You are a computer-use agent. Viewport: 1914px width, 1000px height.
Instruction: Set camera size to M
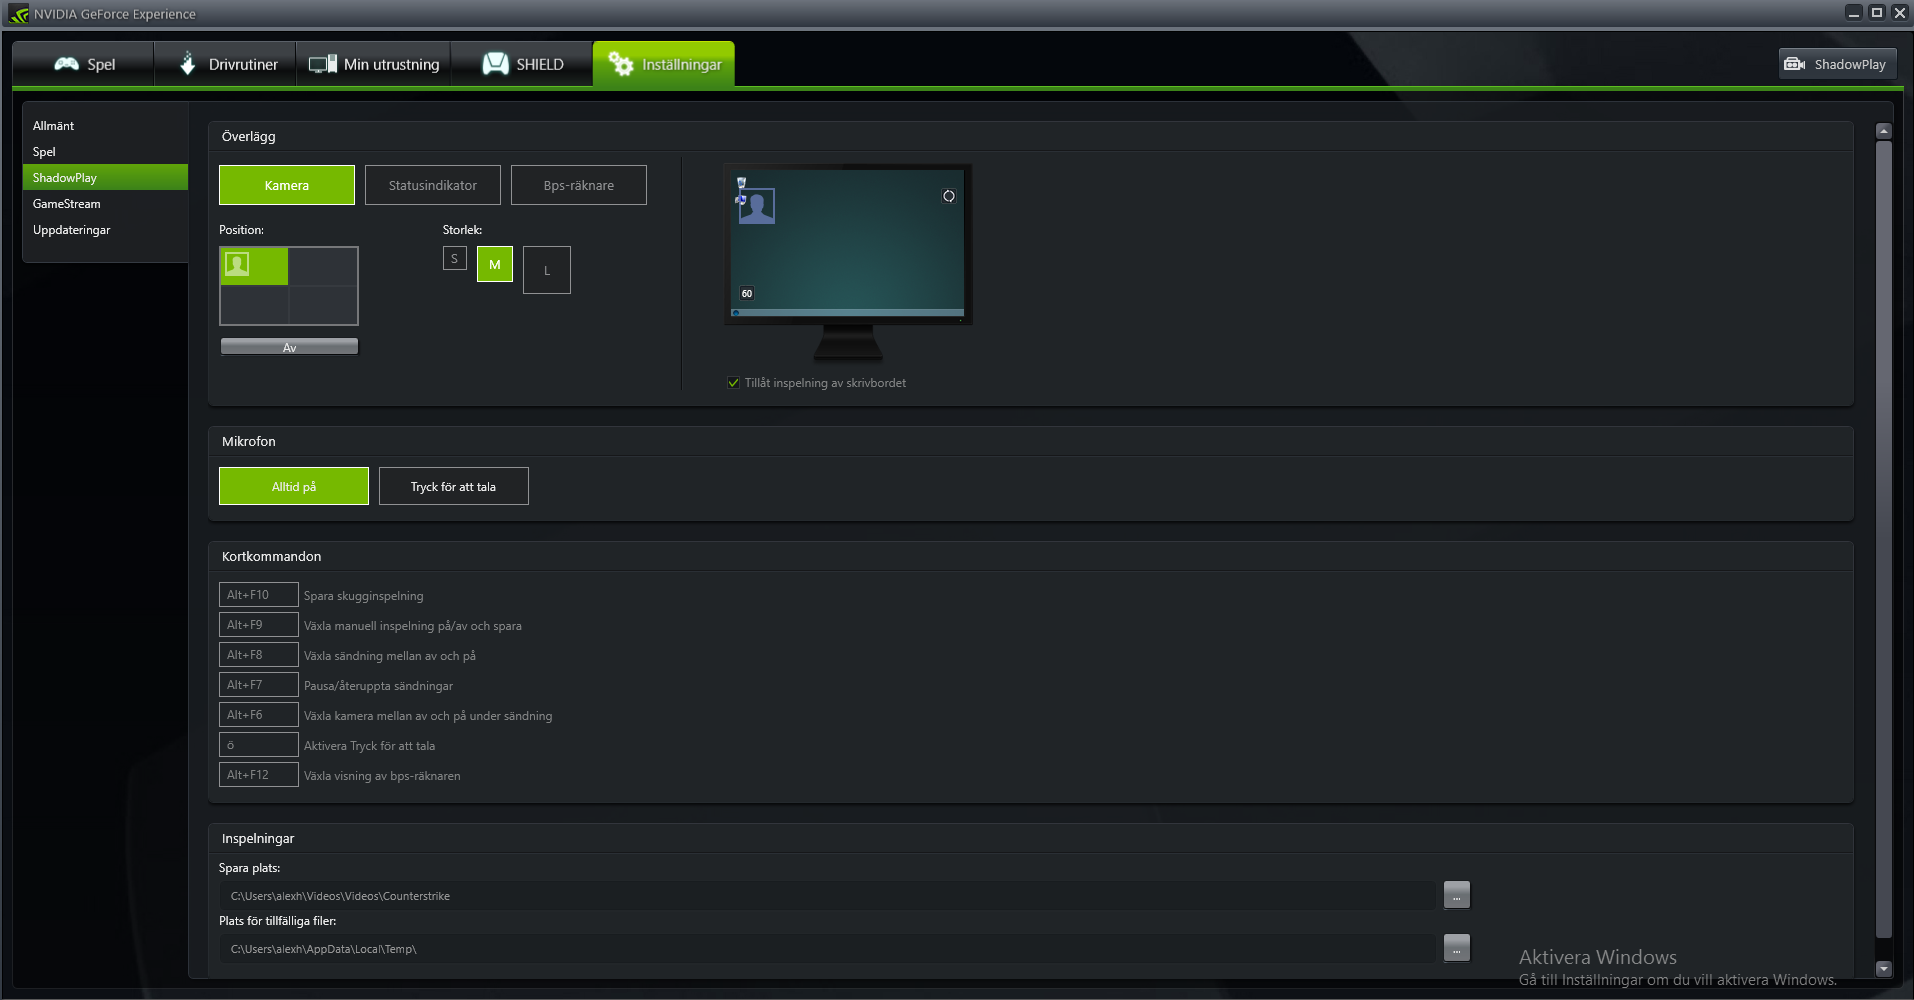point(495,264)
